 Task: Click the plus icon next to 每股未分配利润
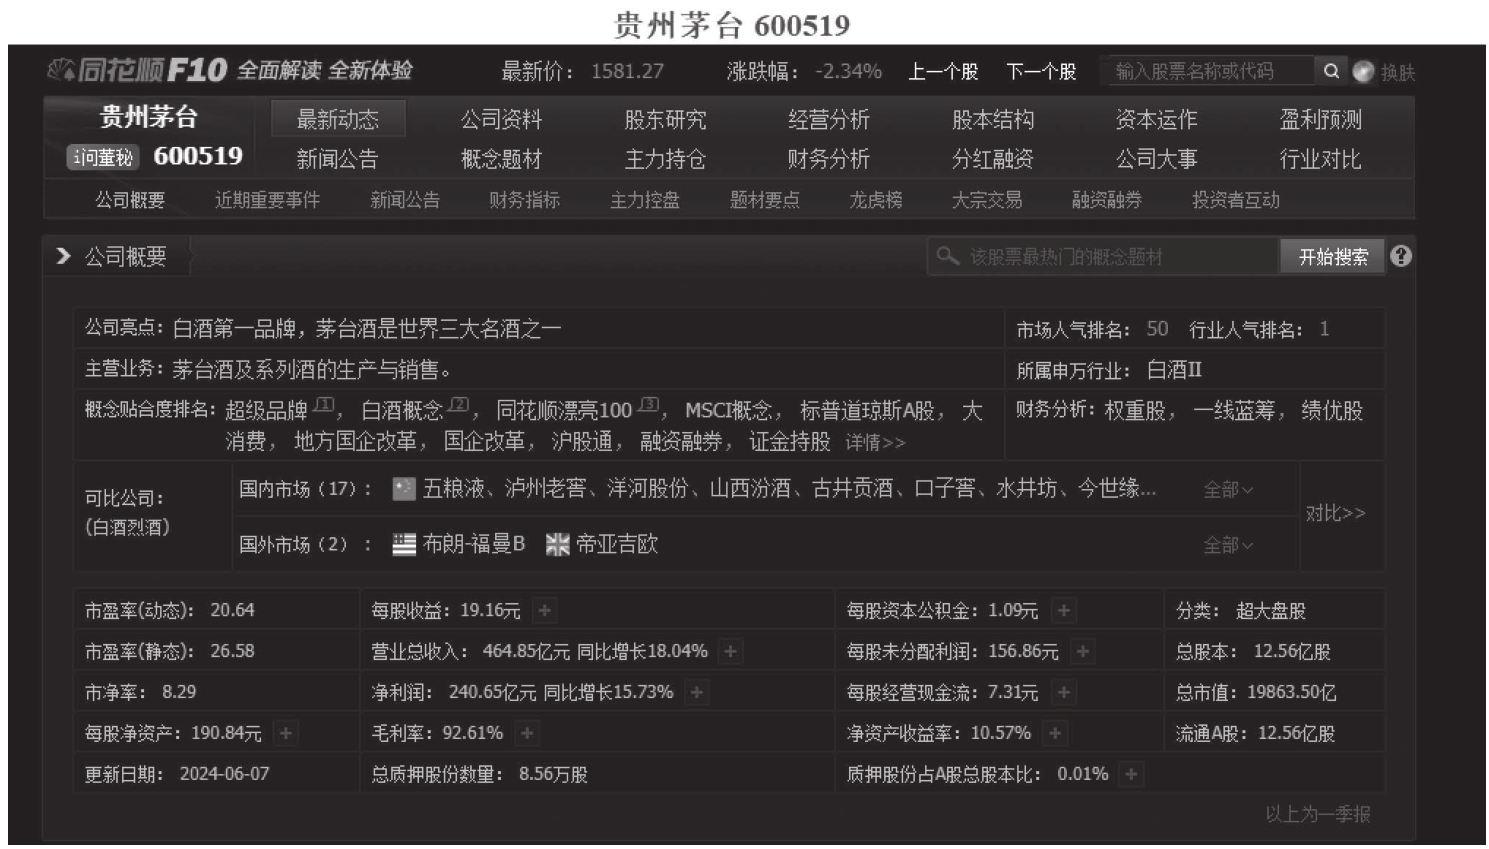[1083, 651]
